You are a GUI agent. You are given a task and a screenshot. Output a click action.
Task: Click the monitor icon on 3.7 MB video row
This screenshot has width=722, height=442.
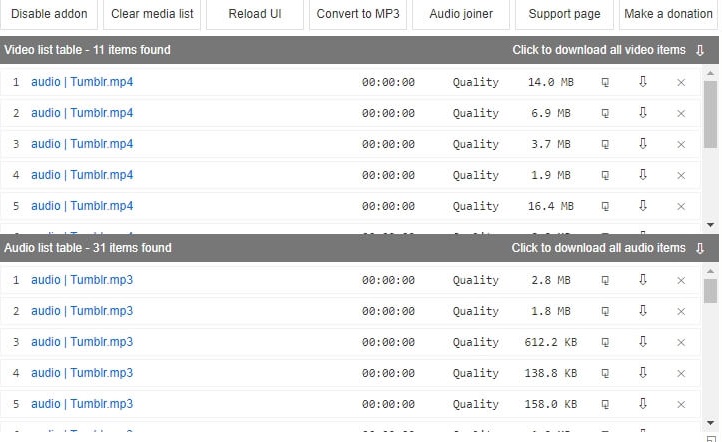[x=605, y=144]
